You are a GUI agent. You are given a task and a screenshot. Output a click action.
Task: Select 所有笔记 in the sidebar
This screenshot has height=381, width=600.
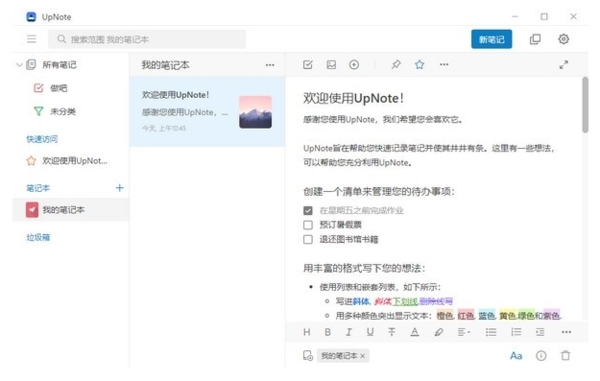point(59,65)
